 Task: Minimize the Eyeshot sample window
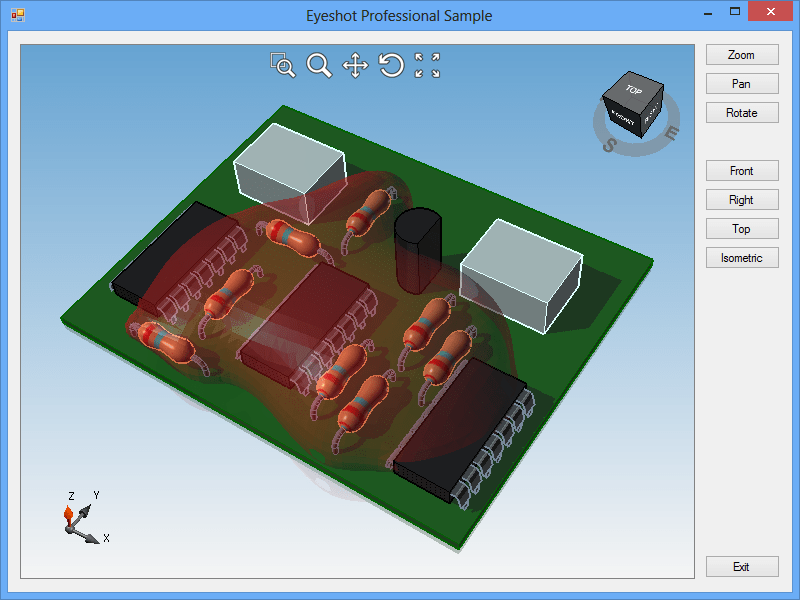click(708, 12)
